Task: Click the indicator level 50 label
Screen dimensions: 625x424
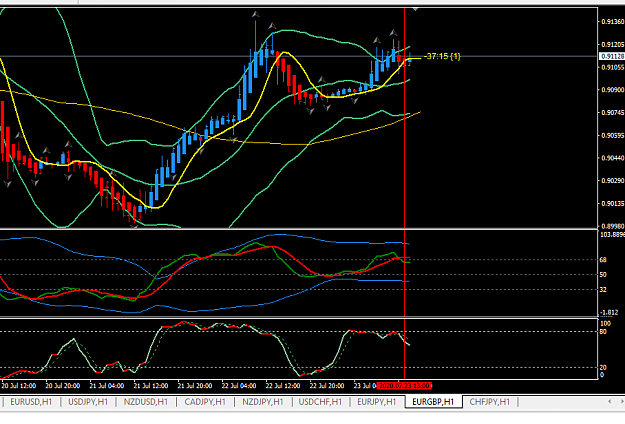Action: tap(603, 275)
